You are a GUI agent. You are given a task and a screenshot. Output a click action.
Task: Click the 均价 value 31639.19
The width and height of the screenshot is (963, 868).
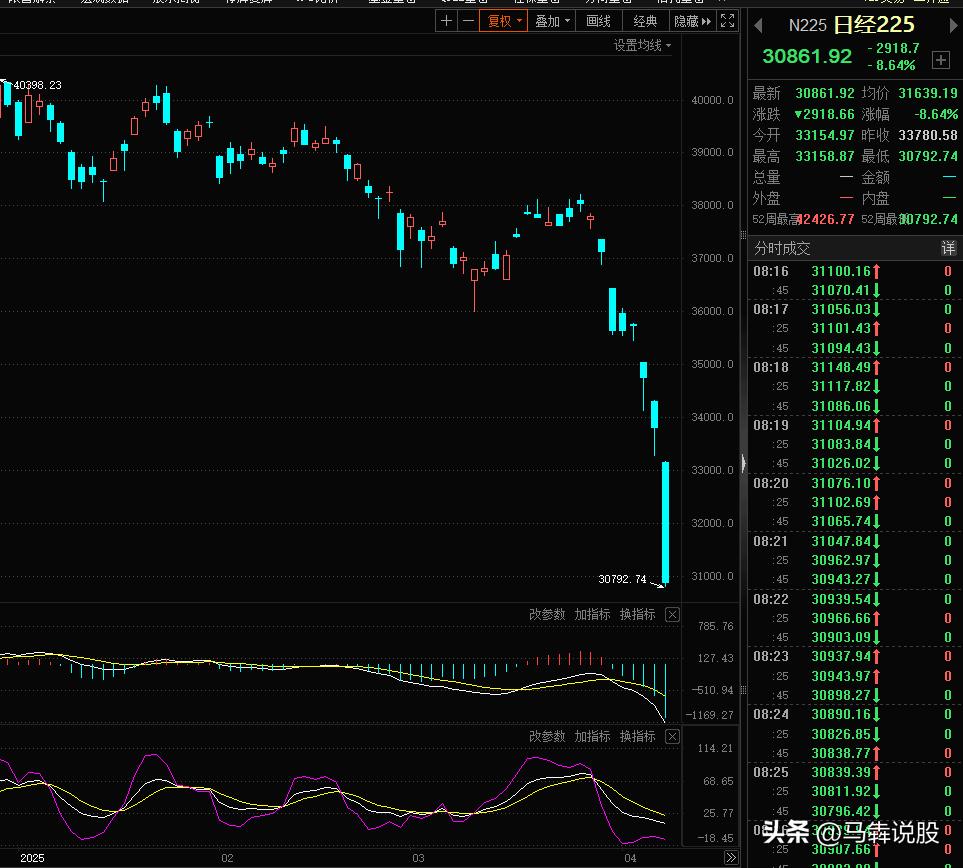[927, 93]
